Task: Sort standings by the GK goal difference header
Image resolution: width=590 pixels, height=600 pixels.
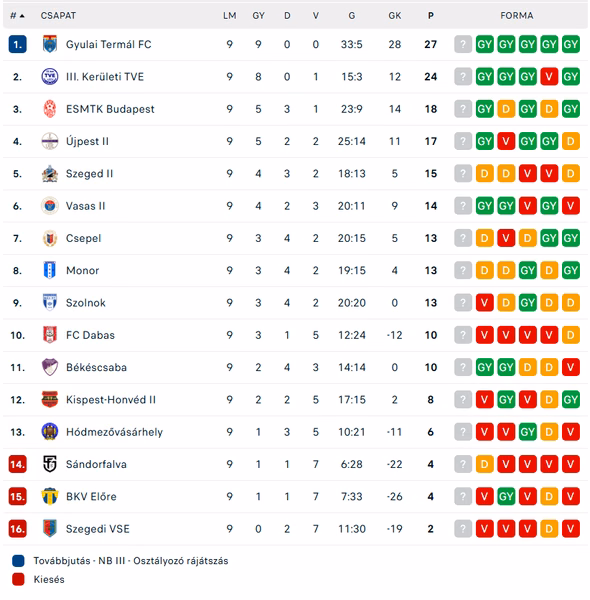Action: coord(394,16)
